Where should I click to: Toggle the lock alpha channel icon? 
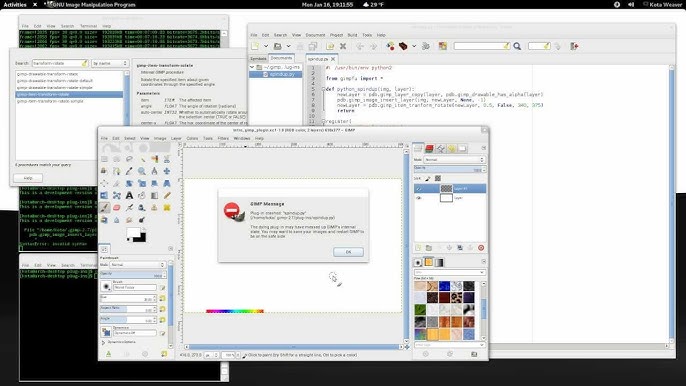coord(438,178)
